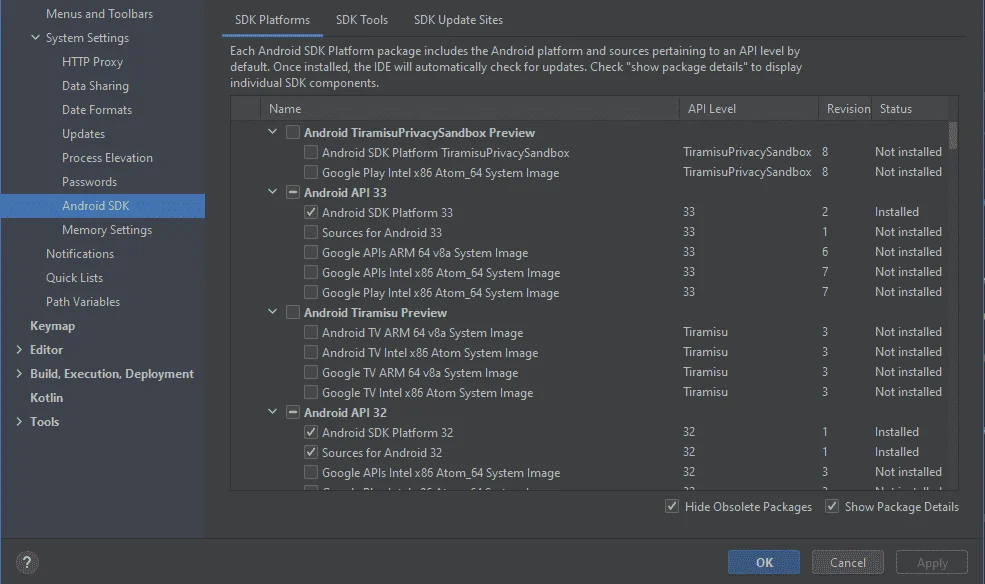Open Notifications settings

[x=80, y=254]
